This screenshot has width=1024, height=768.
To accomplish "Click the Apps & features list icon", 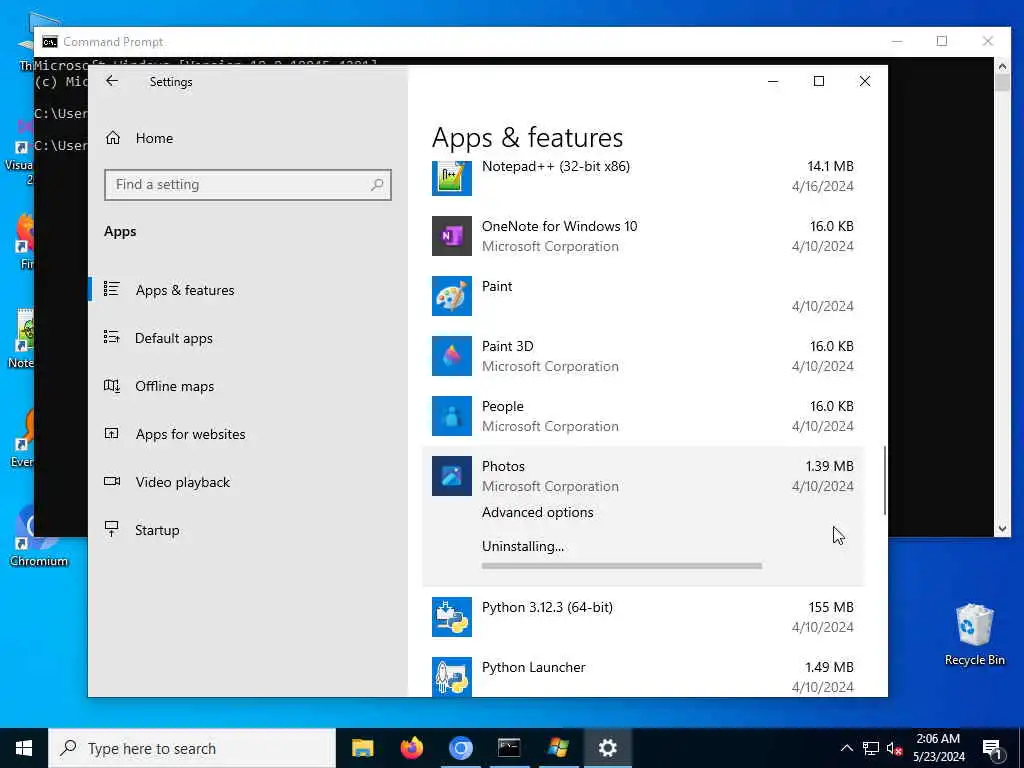I will pos(112,289).
